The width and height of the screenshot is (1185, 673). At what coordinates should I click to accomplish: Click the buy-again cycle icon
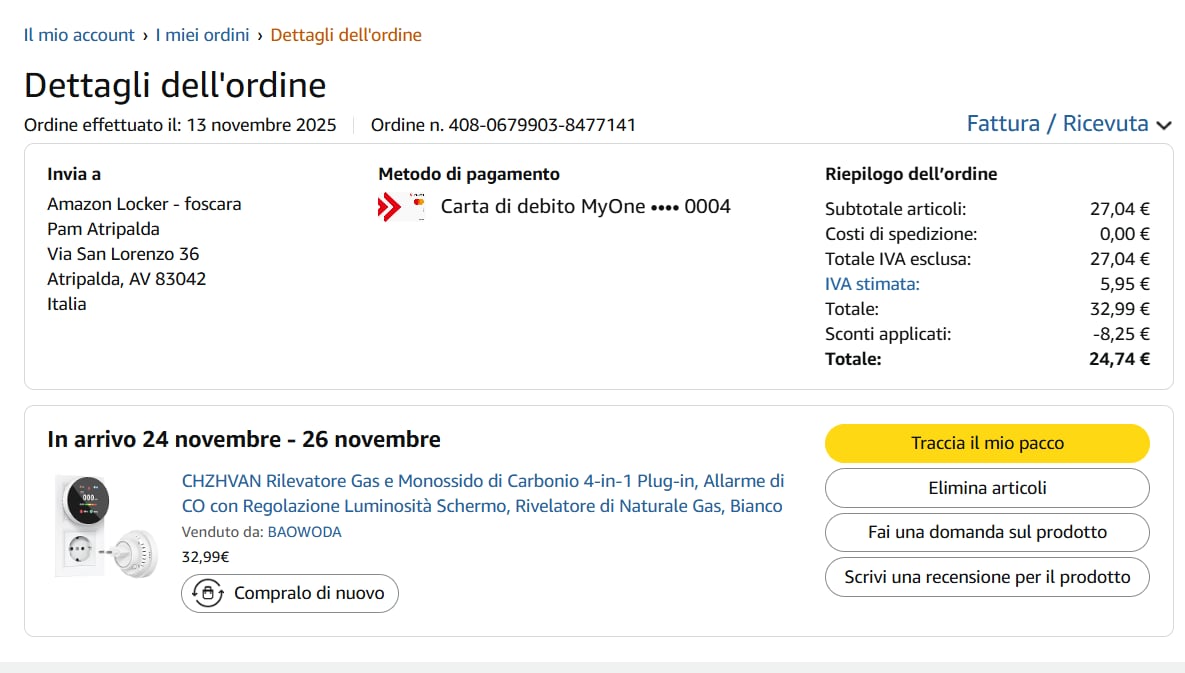[x=207, y=593]
